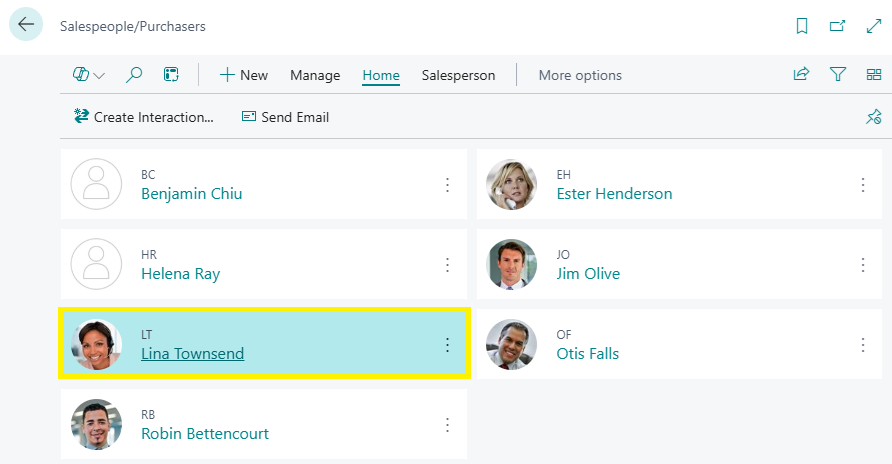Viewport: 892px width, 464px height.
Task: Click the Send Email button
Action: (x=285, y=117)
